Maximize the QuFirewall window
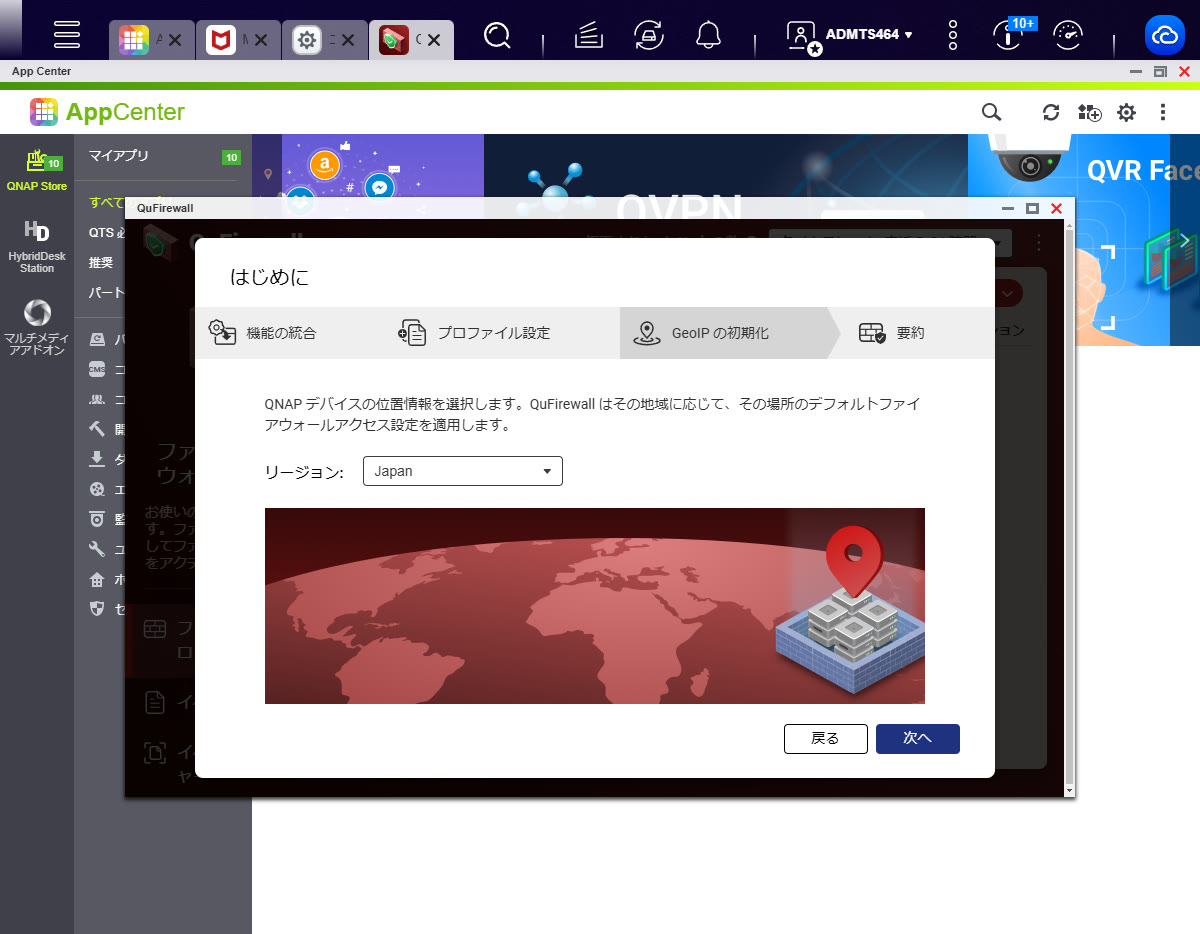Viewport: 1200px width, 934px height. coord(1033,208)
